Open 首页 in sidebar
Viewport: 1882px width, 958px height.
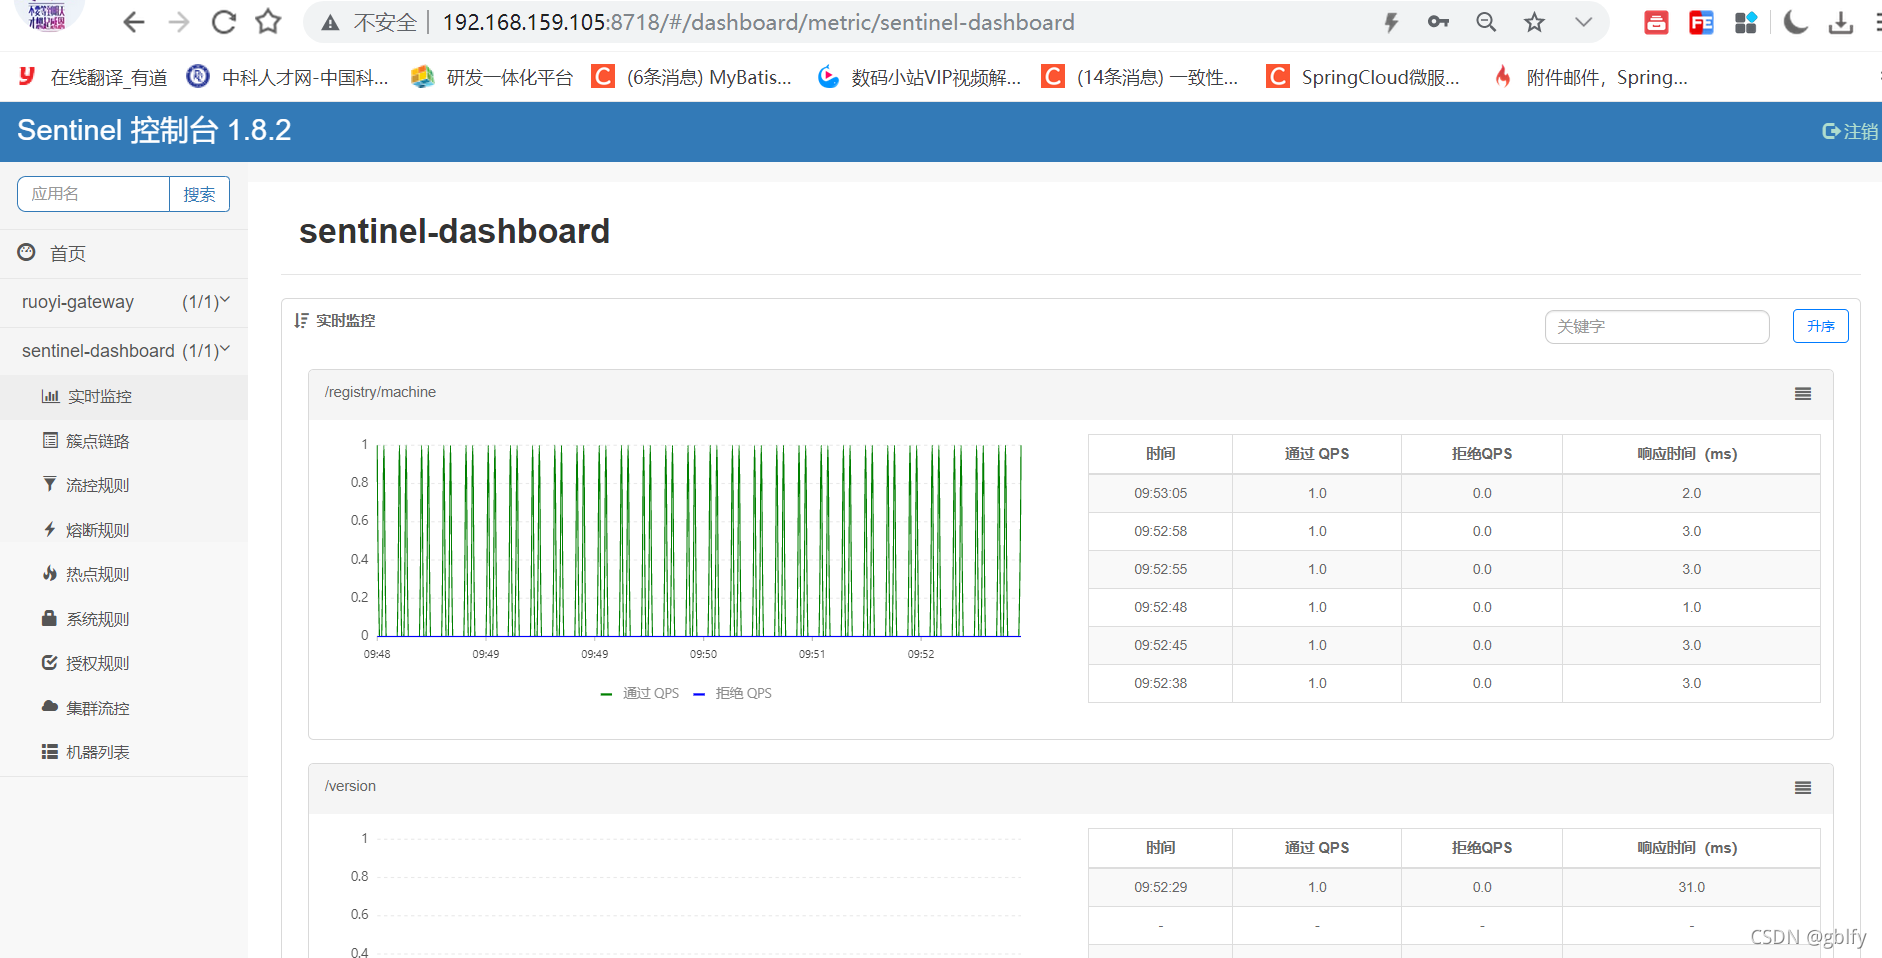click(124, 253)
